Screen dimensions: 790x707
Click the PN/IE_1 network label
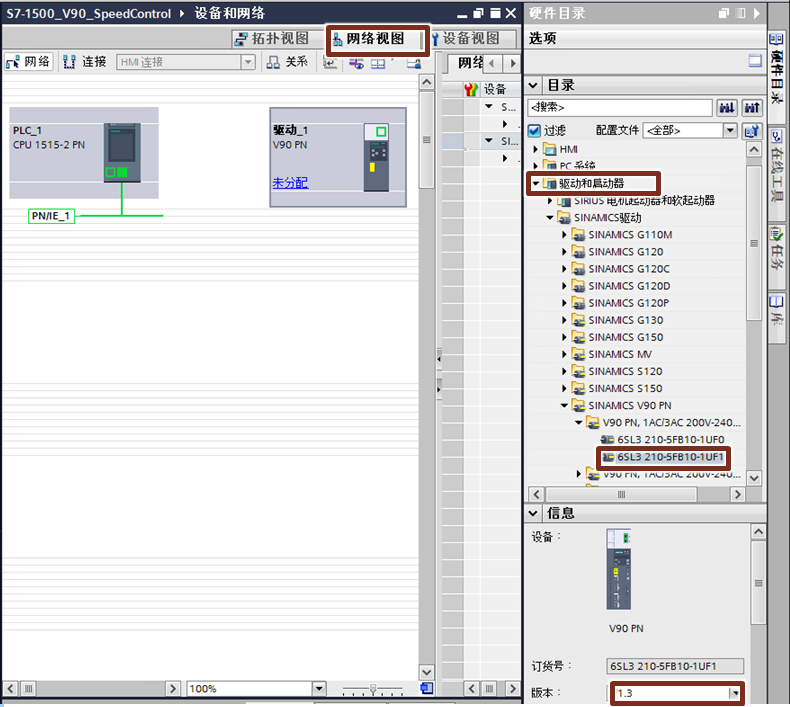coord(51,216)
